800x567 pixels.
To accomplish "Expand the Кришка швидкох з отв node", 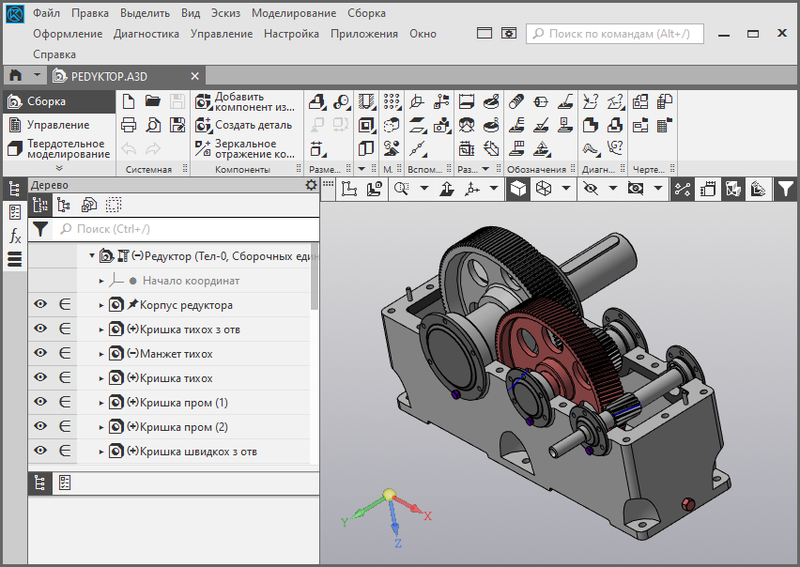I will point(101,452).
